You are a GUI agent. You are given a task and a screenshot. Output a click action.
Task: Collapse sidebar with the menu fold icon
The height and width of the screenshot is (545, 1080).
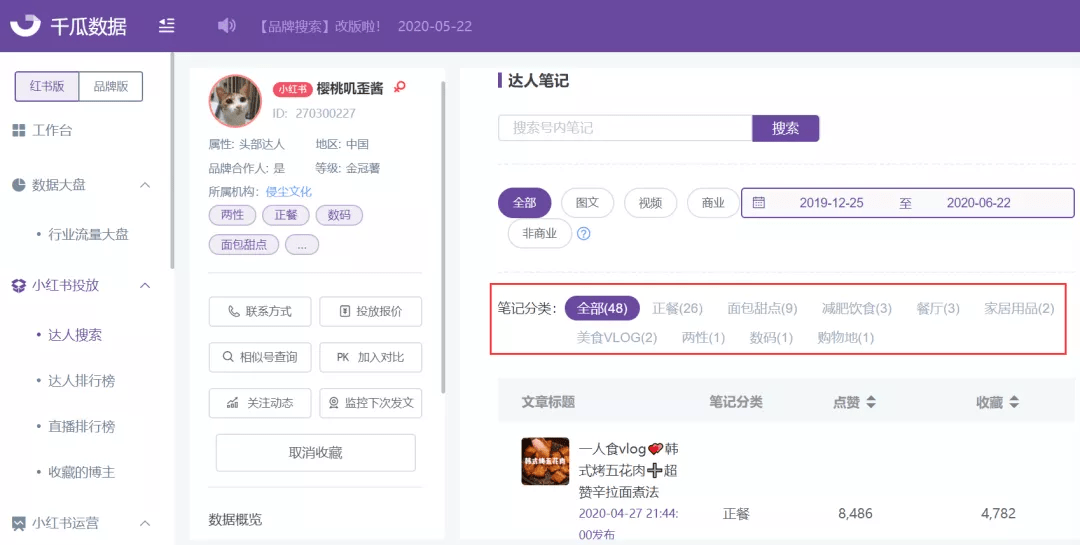(x=167, y=26)
